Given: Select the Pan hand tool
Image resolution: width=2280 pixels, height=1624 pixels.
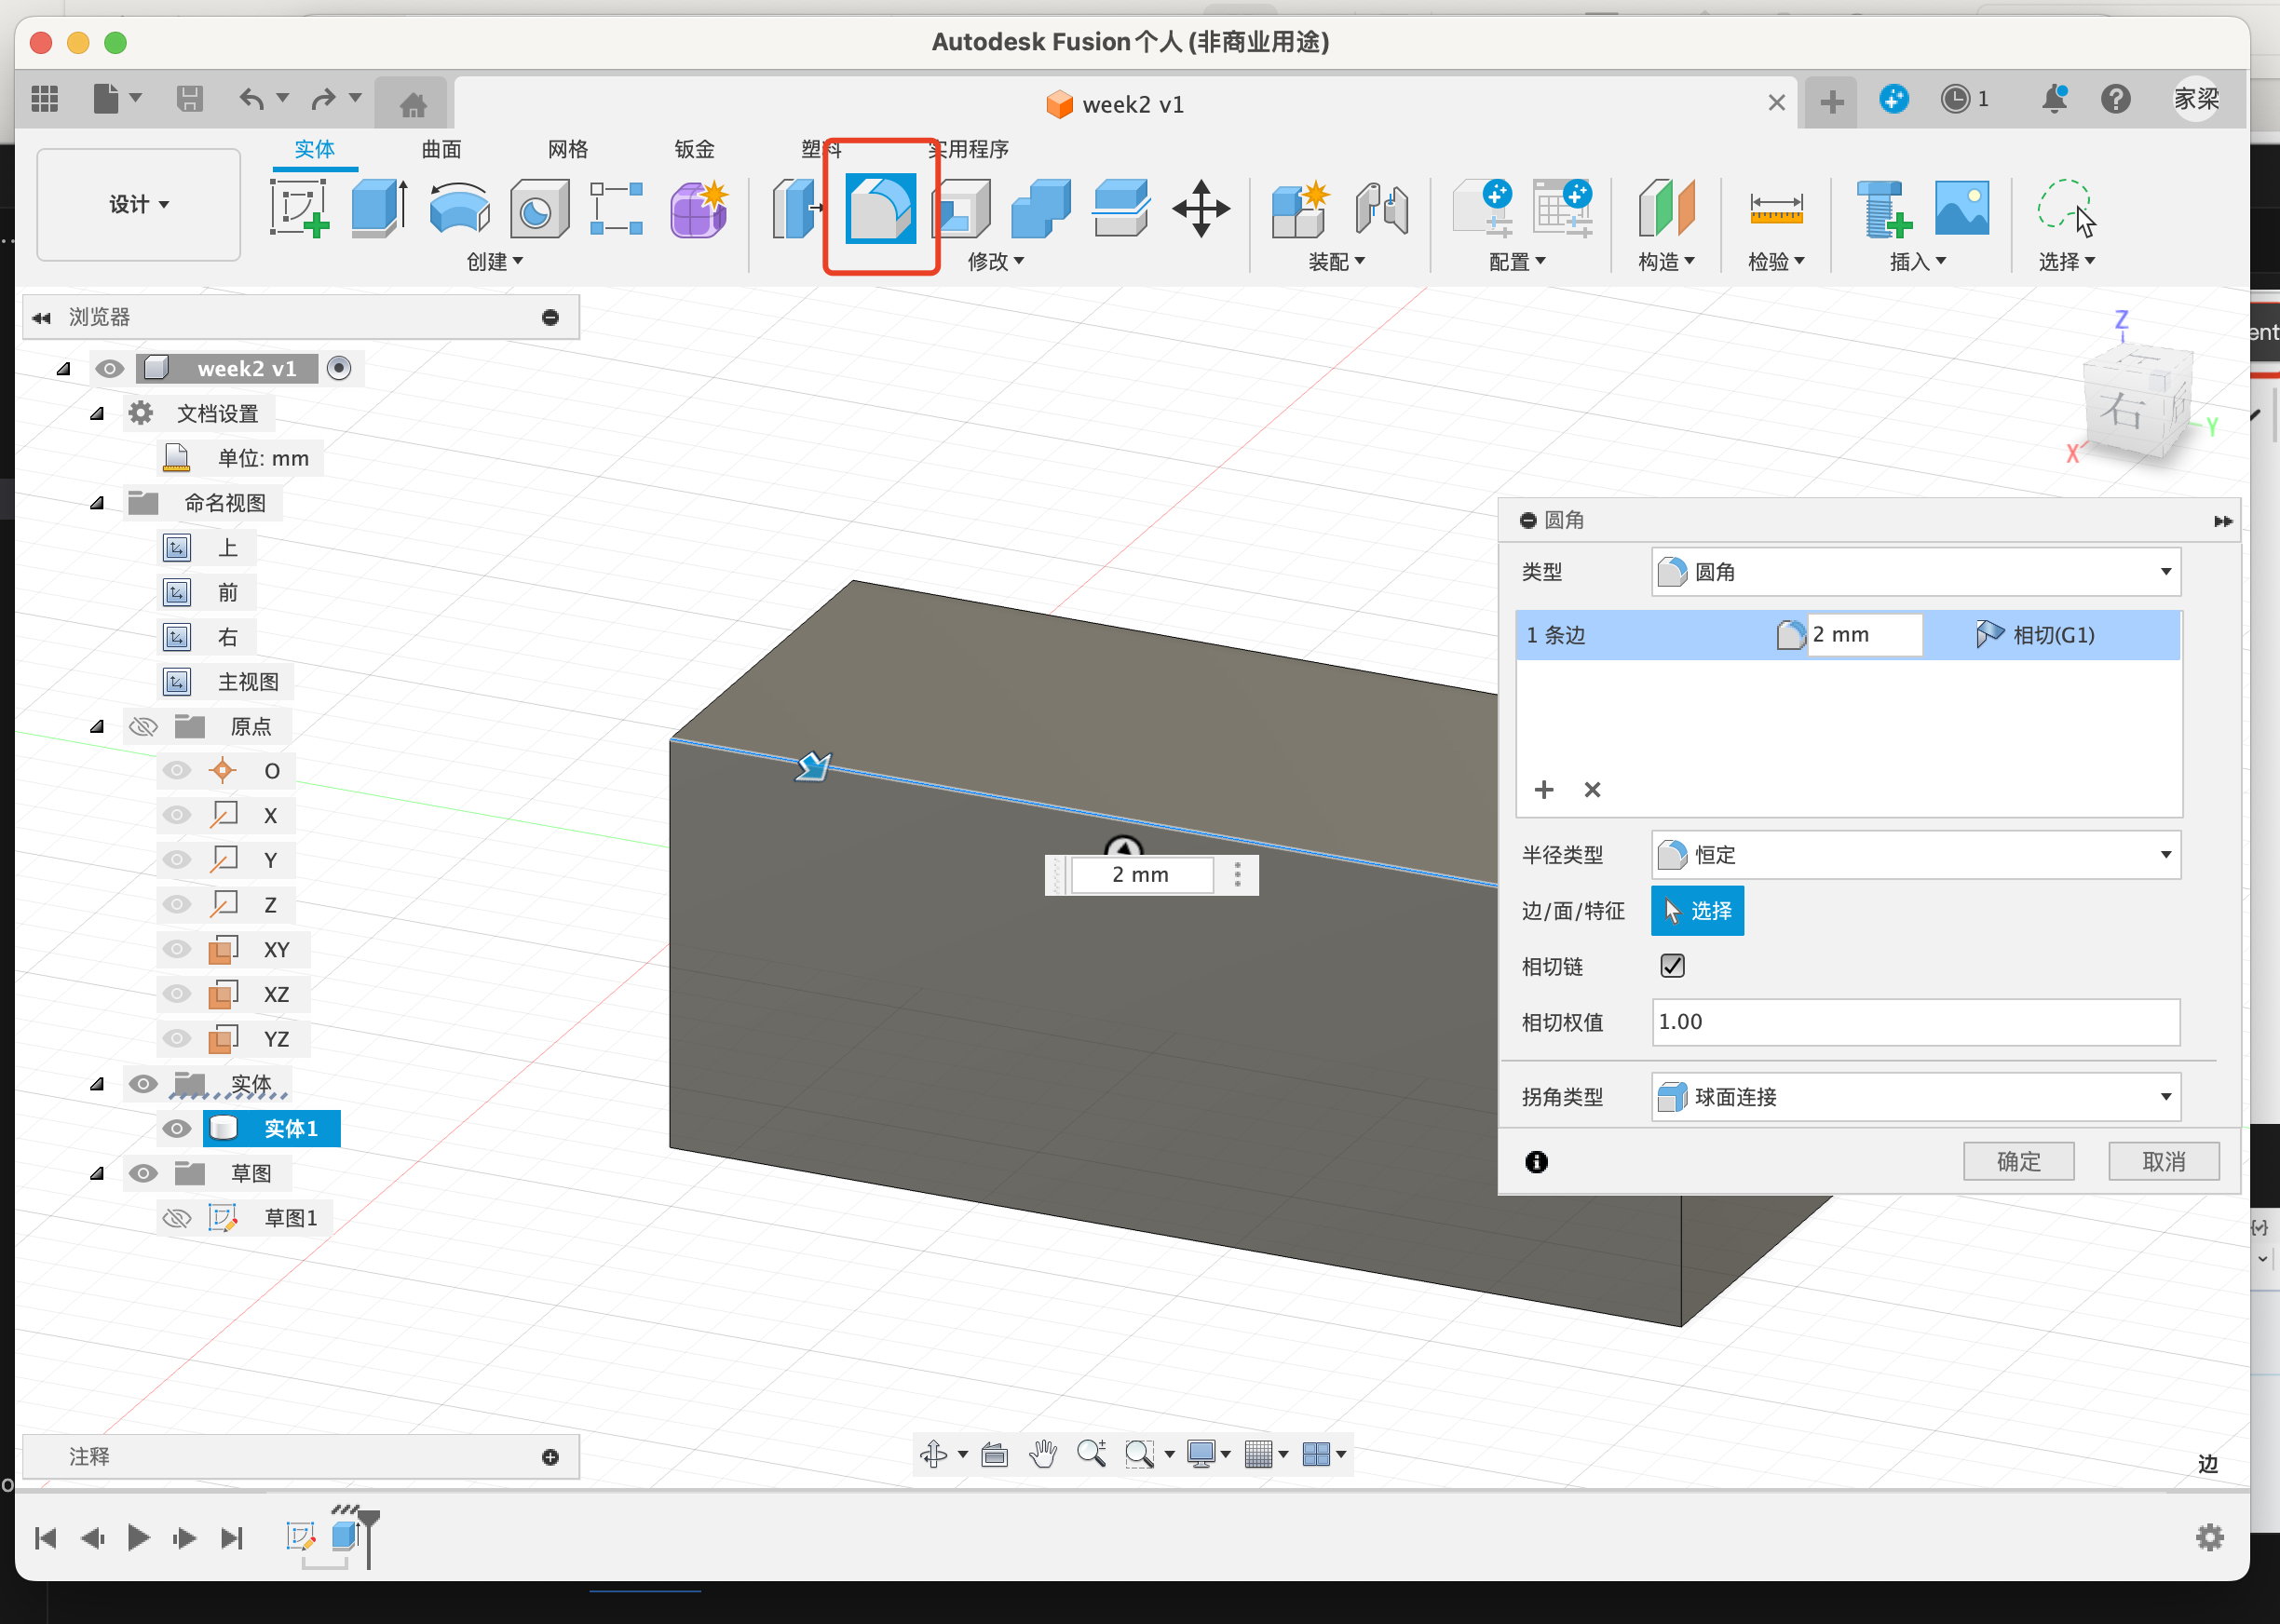Looking at the screenshot, I should (1043, 1454).
